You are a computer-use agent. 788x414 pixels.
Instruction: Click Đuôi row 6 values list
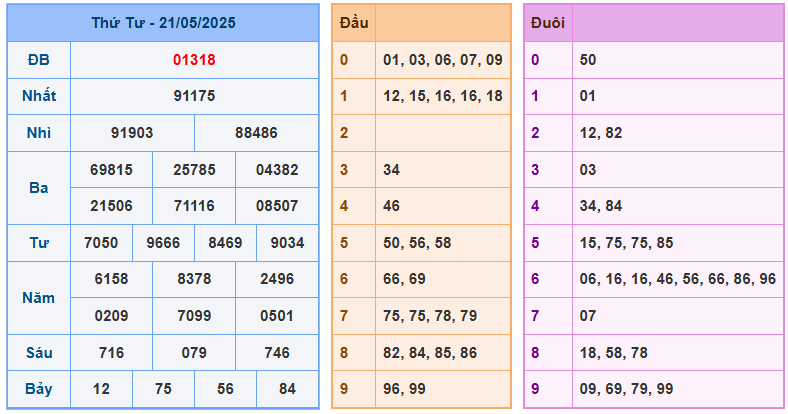[x=678, y=279]
